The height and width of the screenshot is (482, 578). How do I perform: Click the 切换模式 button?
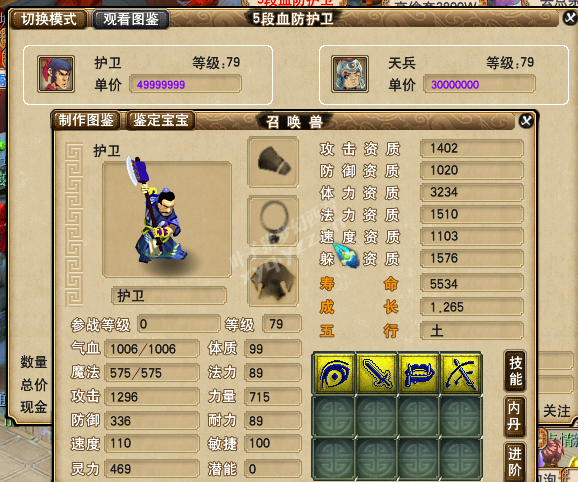[49, 19]
